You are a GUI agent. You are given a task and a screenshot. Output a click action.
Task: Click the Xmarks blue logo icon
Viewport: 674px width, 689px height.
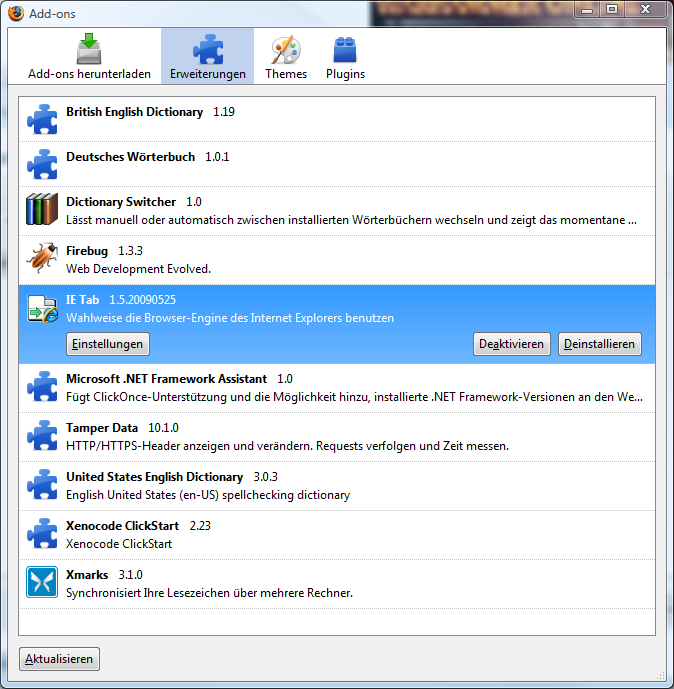(42, 582)
